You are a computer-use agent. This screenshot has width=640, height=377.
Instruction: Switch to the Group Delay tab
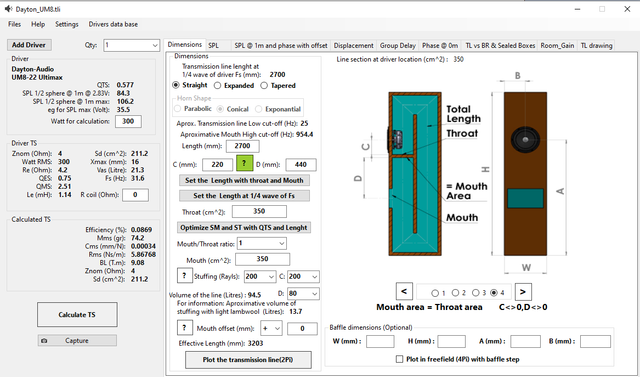(398, 46)
